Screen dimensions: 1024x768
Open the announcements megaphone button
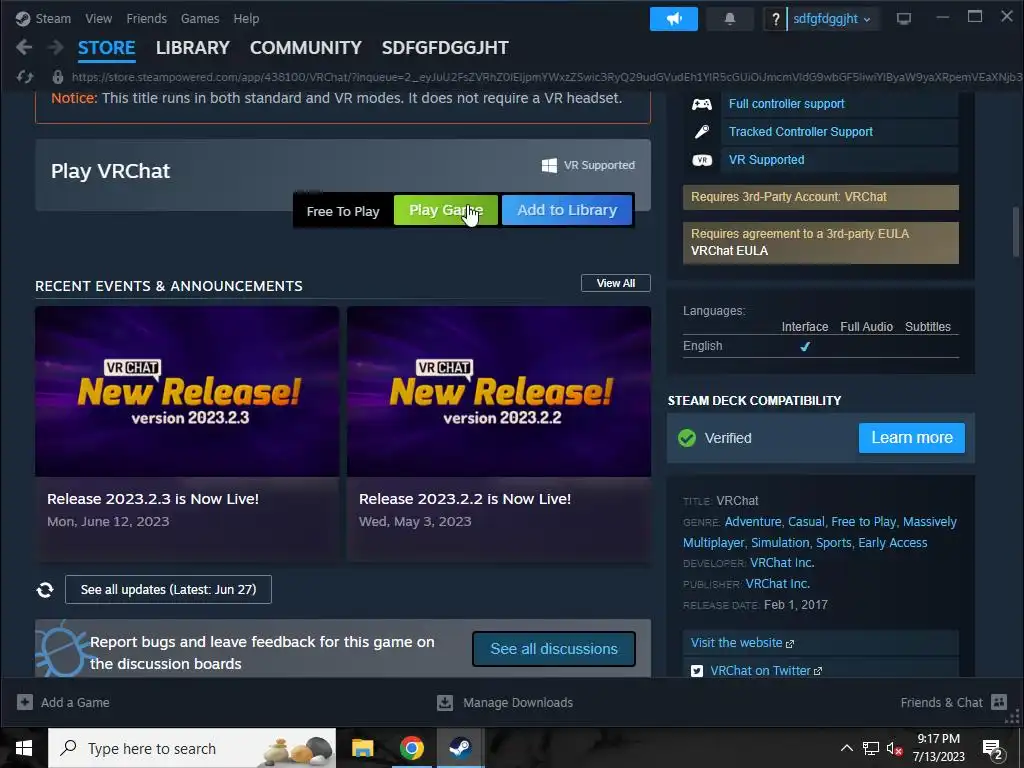pyautogui.click(x=673, y=19)
